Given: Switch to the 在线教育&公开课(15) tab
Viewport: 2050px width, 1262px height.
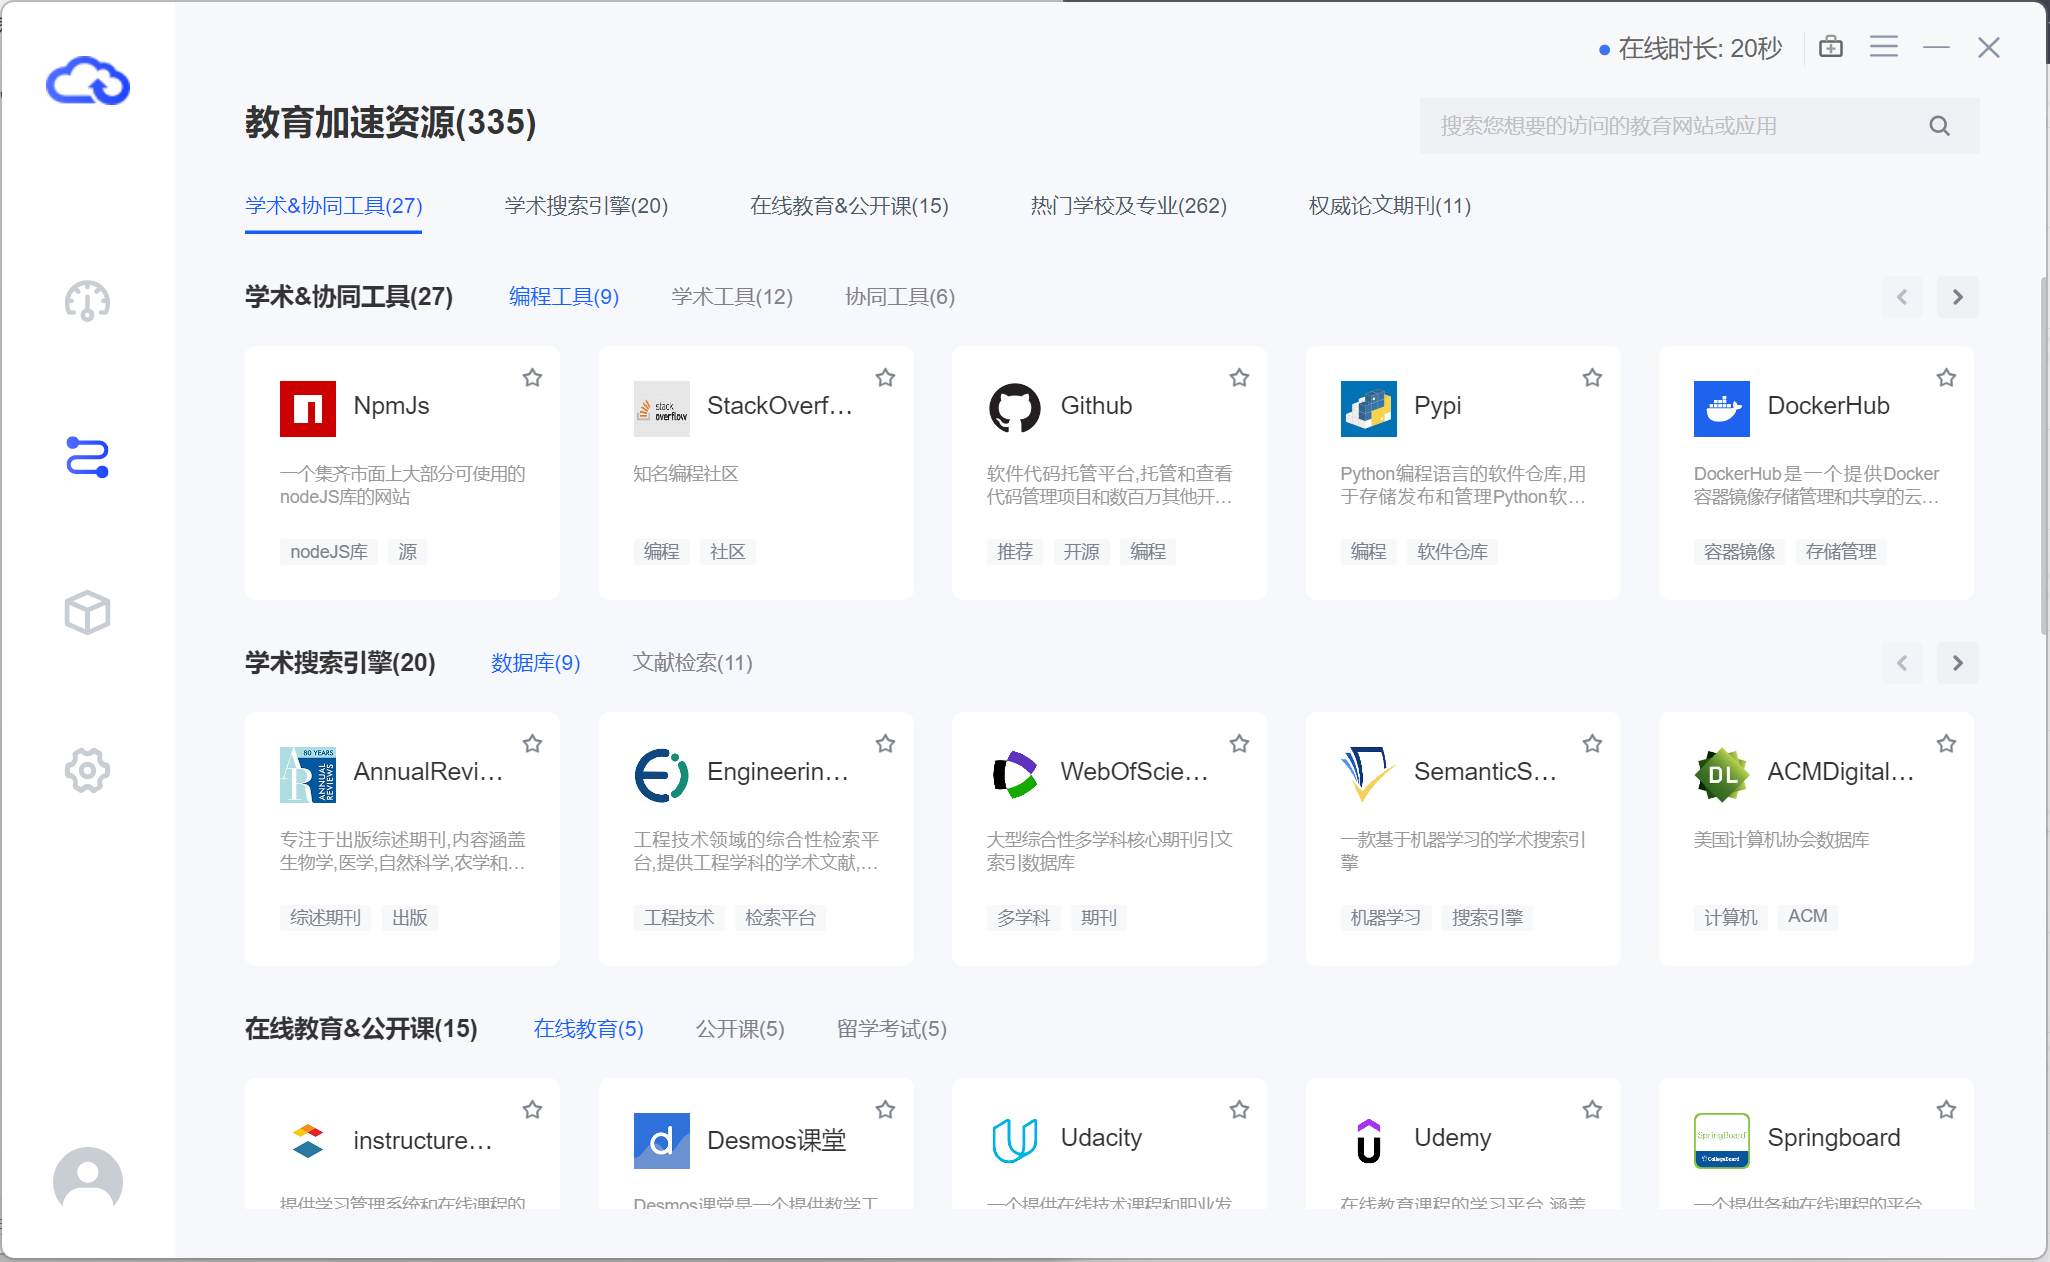Looking at the screenshot, I should coord(849,206).
